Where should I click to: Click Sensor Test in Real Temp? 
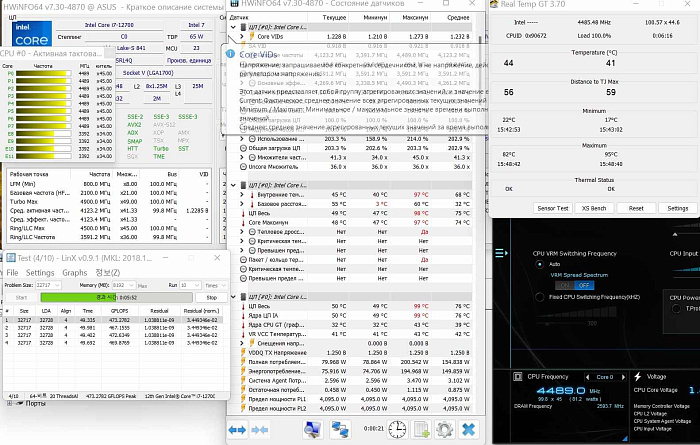point(553,208)
